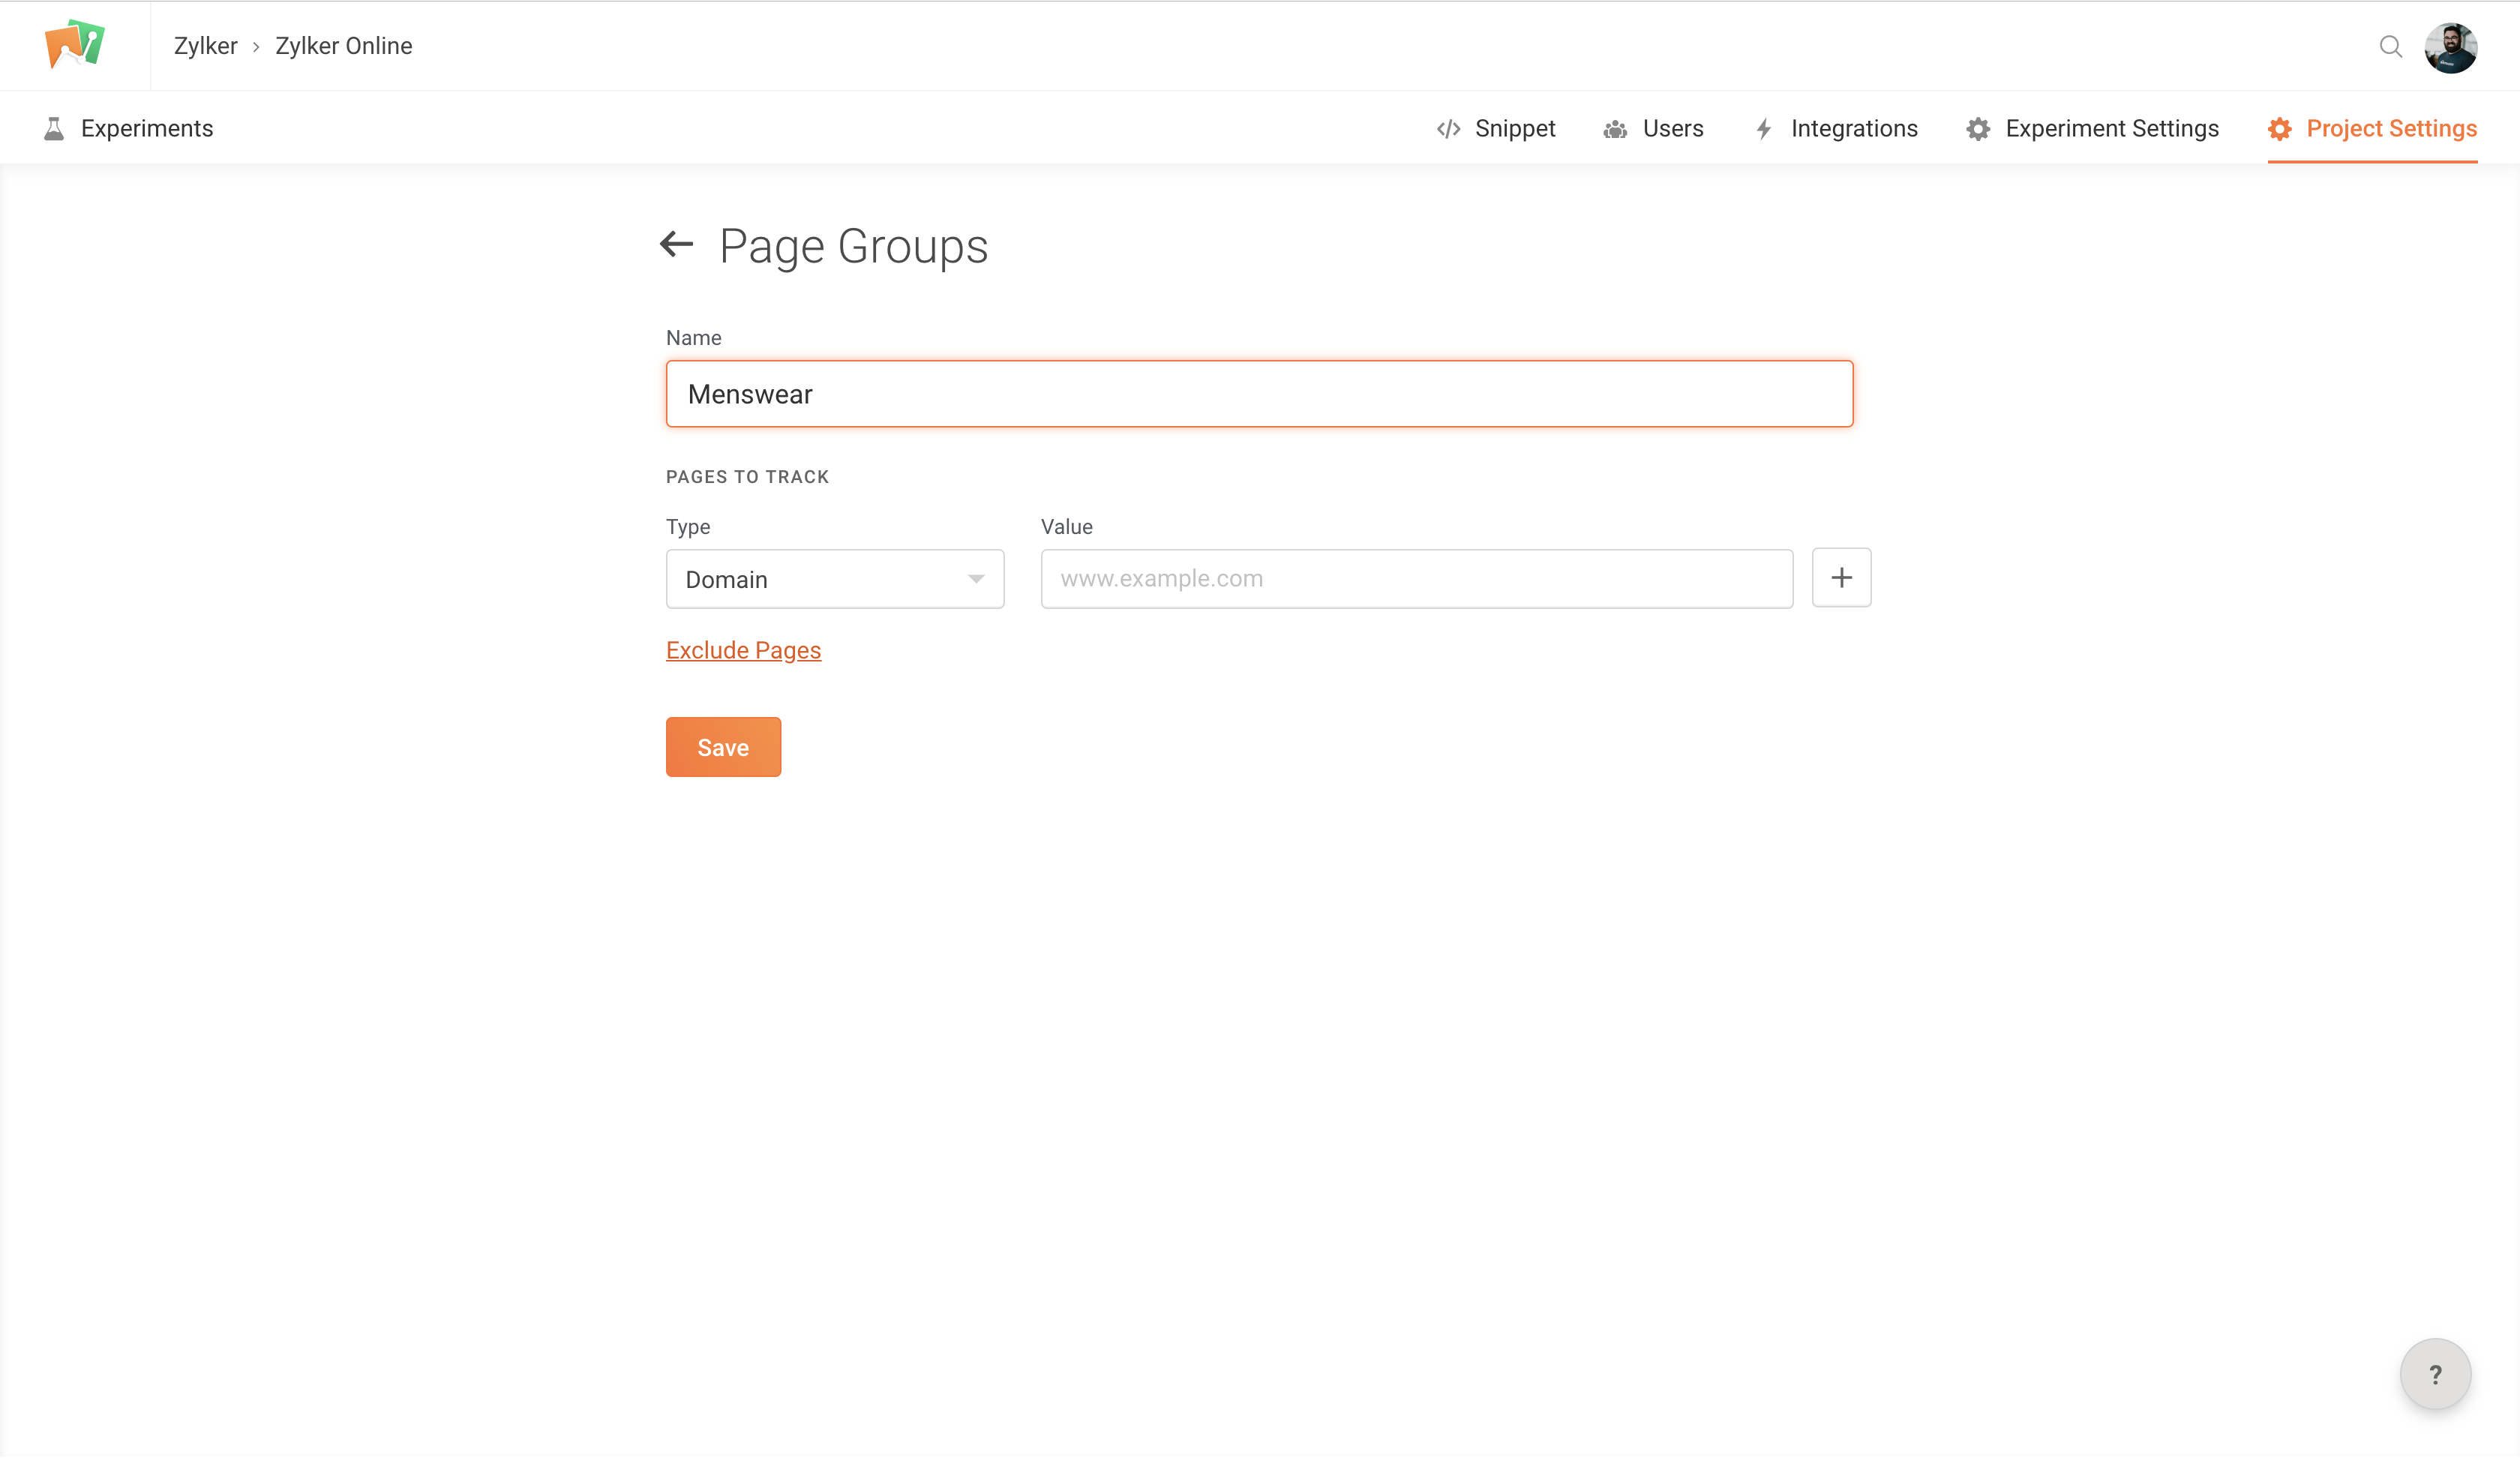The width and height of the screenshot is (2520, 1458).
Task: Click the plus icon to add value row
Action: pos(1841,578)
